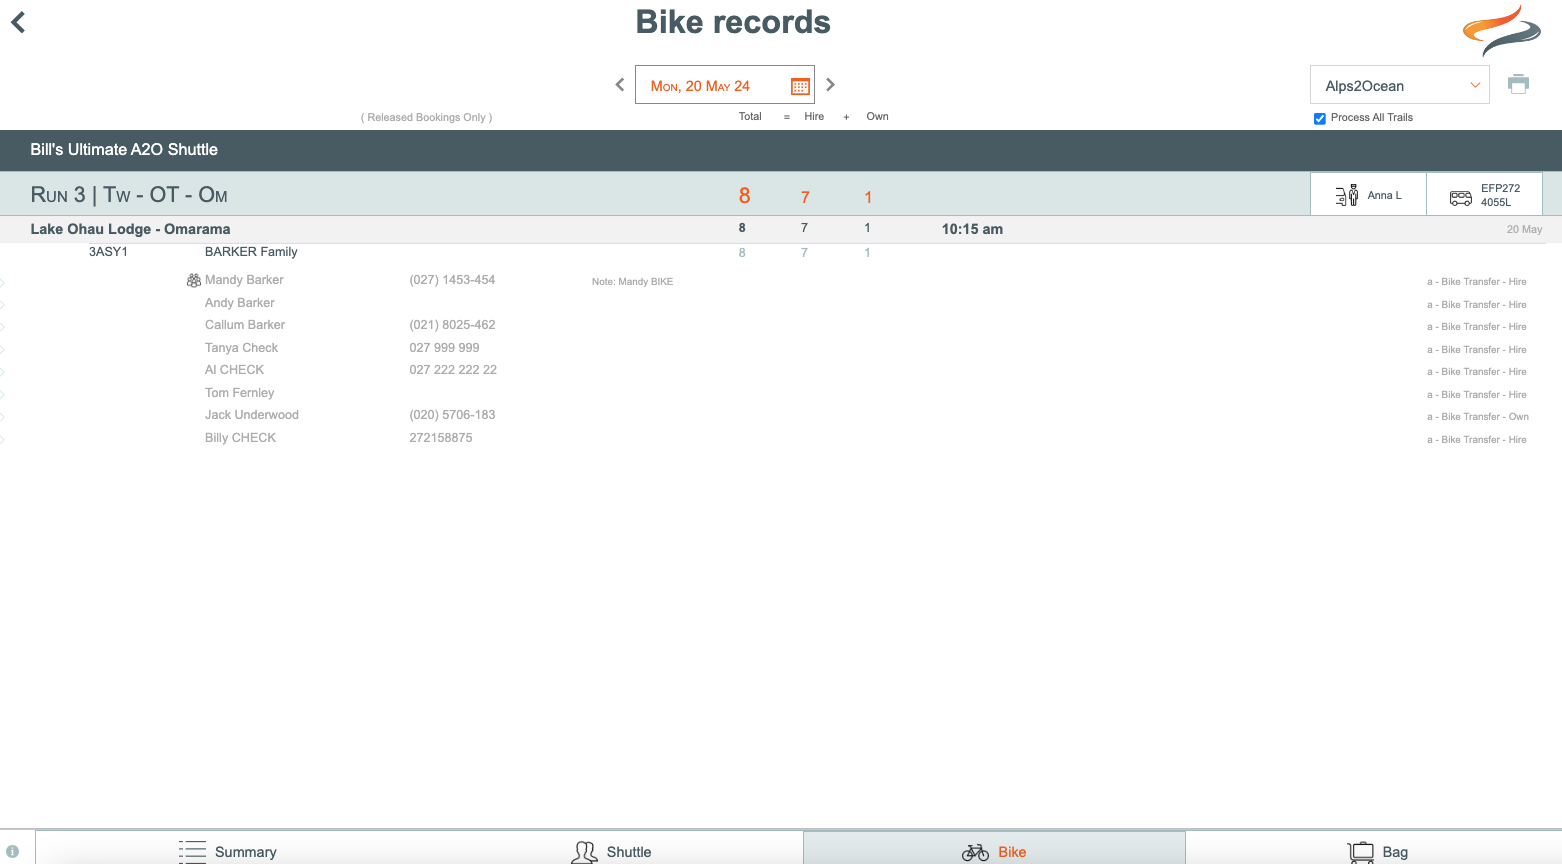
Task: Switch to the Summary tab
Action: coord(228,851)
